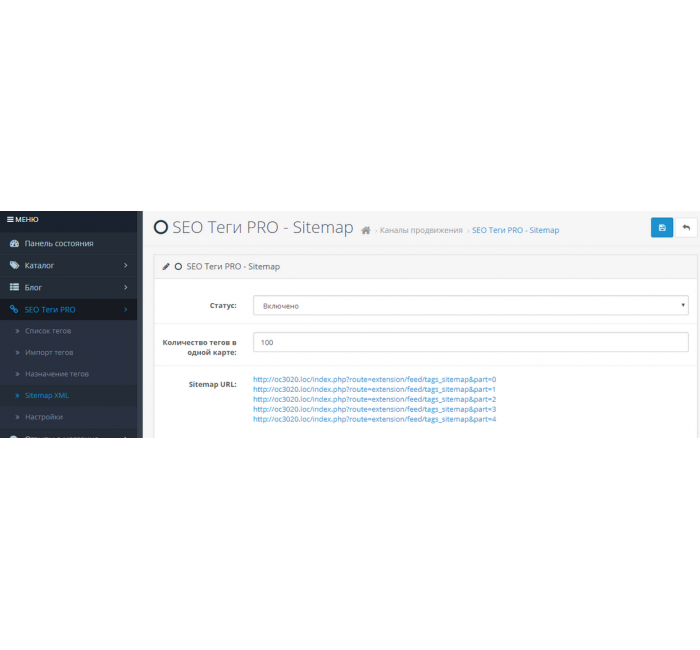Click Каналы продвижения breadcrumb link
The width and height of the screenshot is (700, 650).
[421, 230]
